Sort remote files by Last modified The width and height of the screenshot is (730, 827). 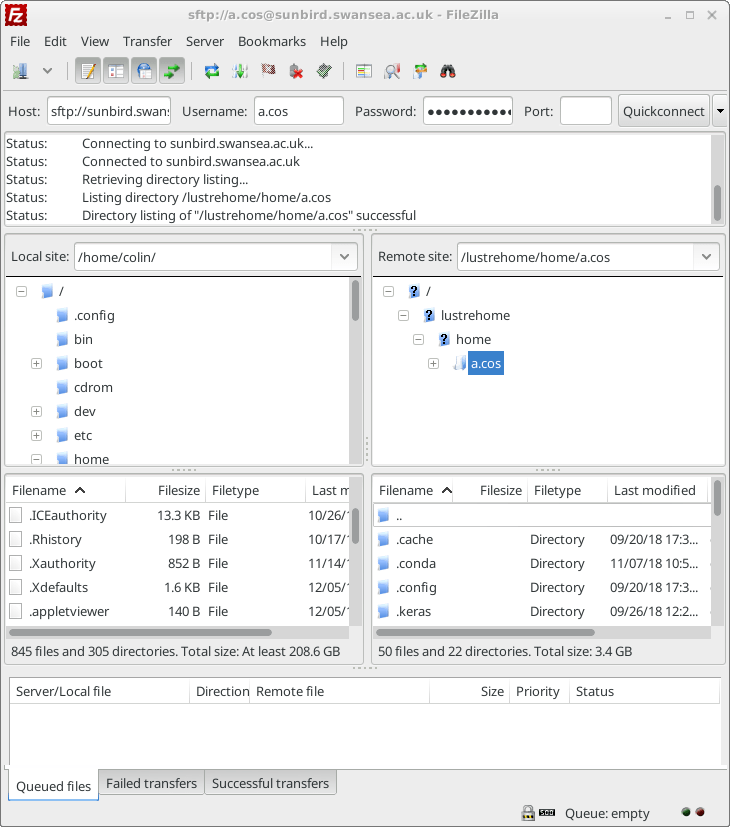click(658, 491)
